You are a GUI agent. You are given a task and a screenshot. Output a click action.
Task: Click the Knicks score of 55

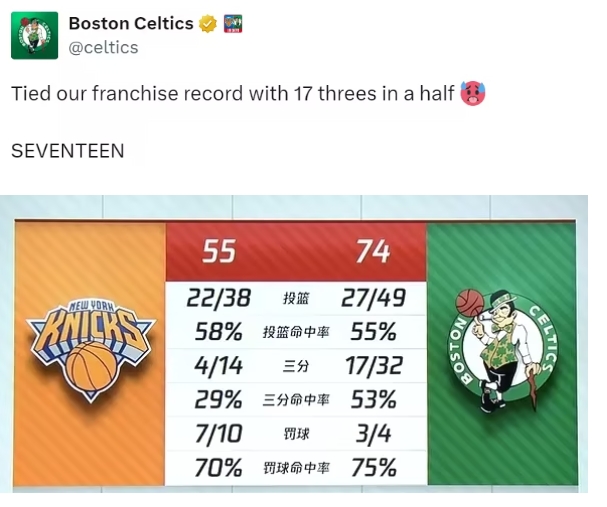(219, 251)
